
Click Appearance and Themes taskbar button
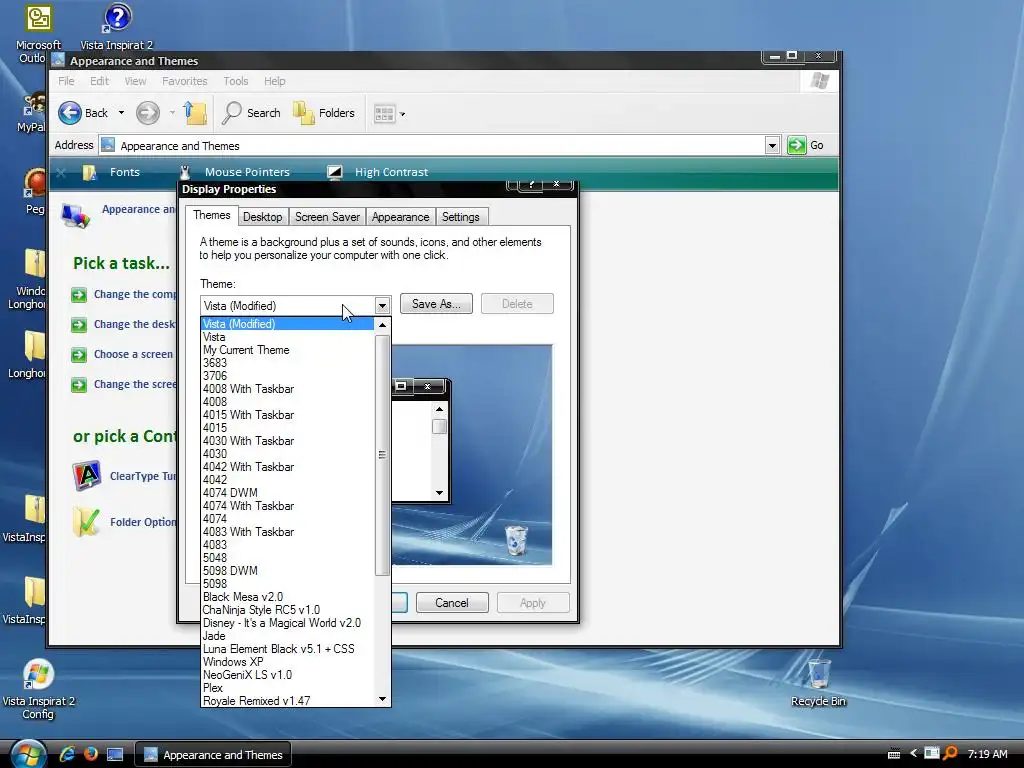point(213,754)
